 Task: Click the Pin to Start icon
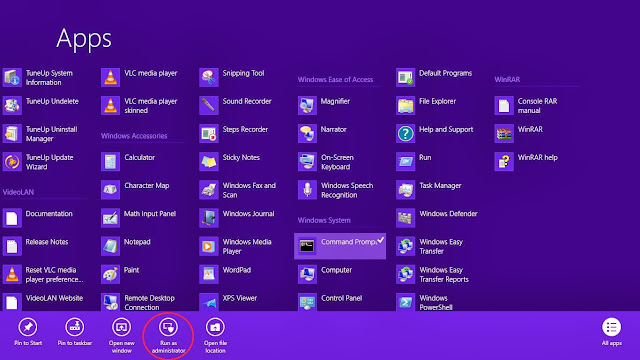coord(28,327)
